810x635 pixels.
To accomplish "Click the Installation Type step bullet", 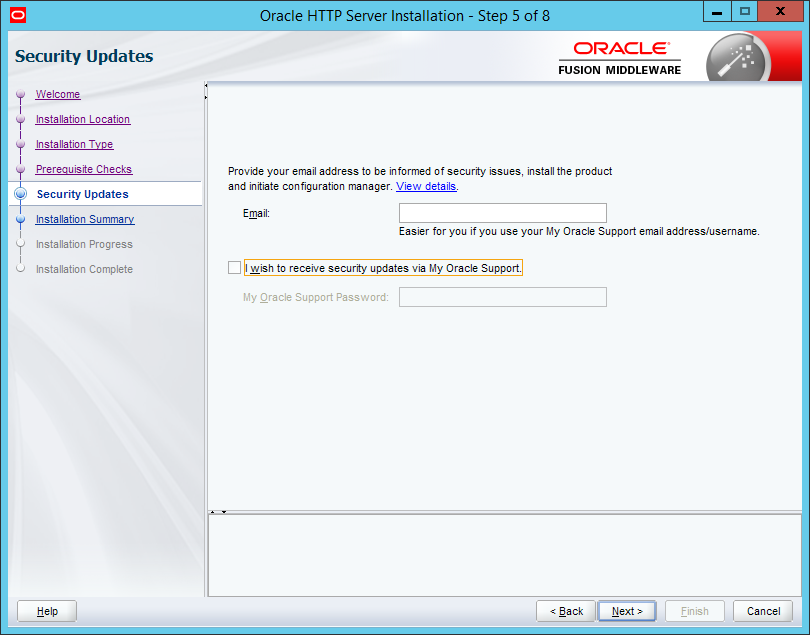I will [20, 145].
